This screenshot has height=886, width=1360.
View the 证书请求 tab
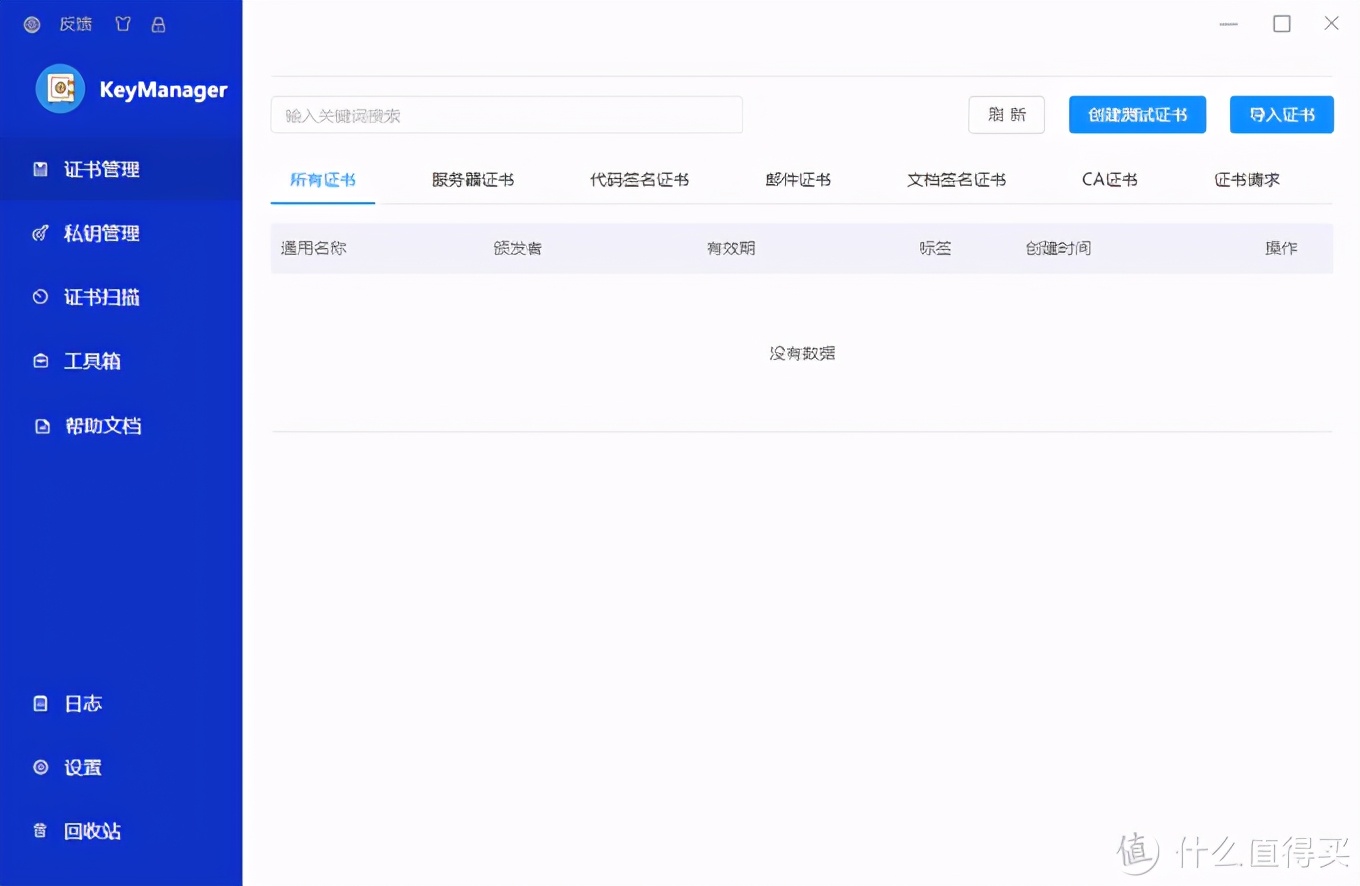(x=1247, y=179)
